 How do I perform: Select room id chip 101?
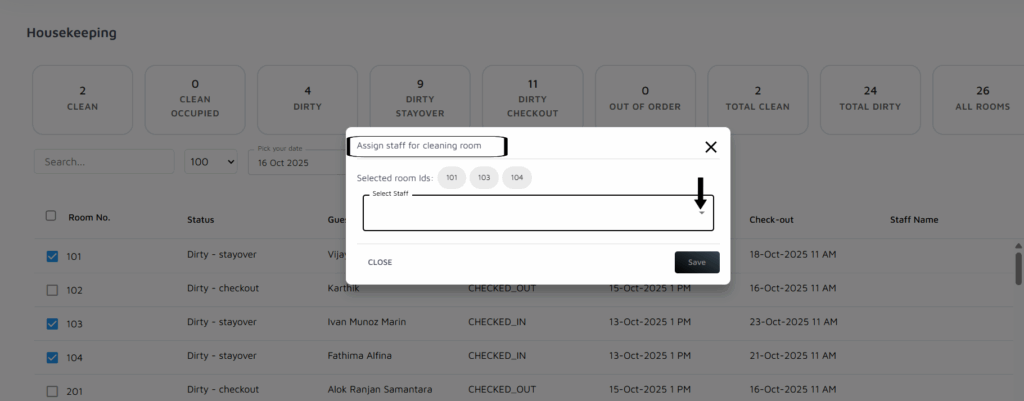[x=452, y=177]
